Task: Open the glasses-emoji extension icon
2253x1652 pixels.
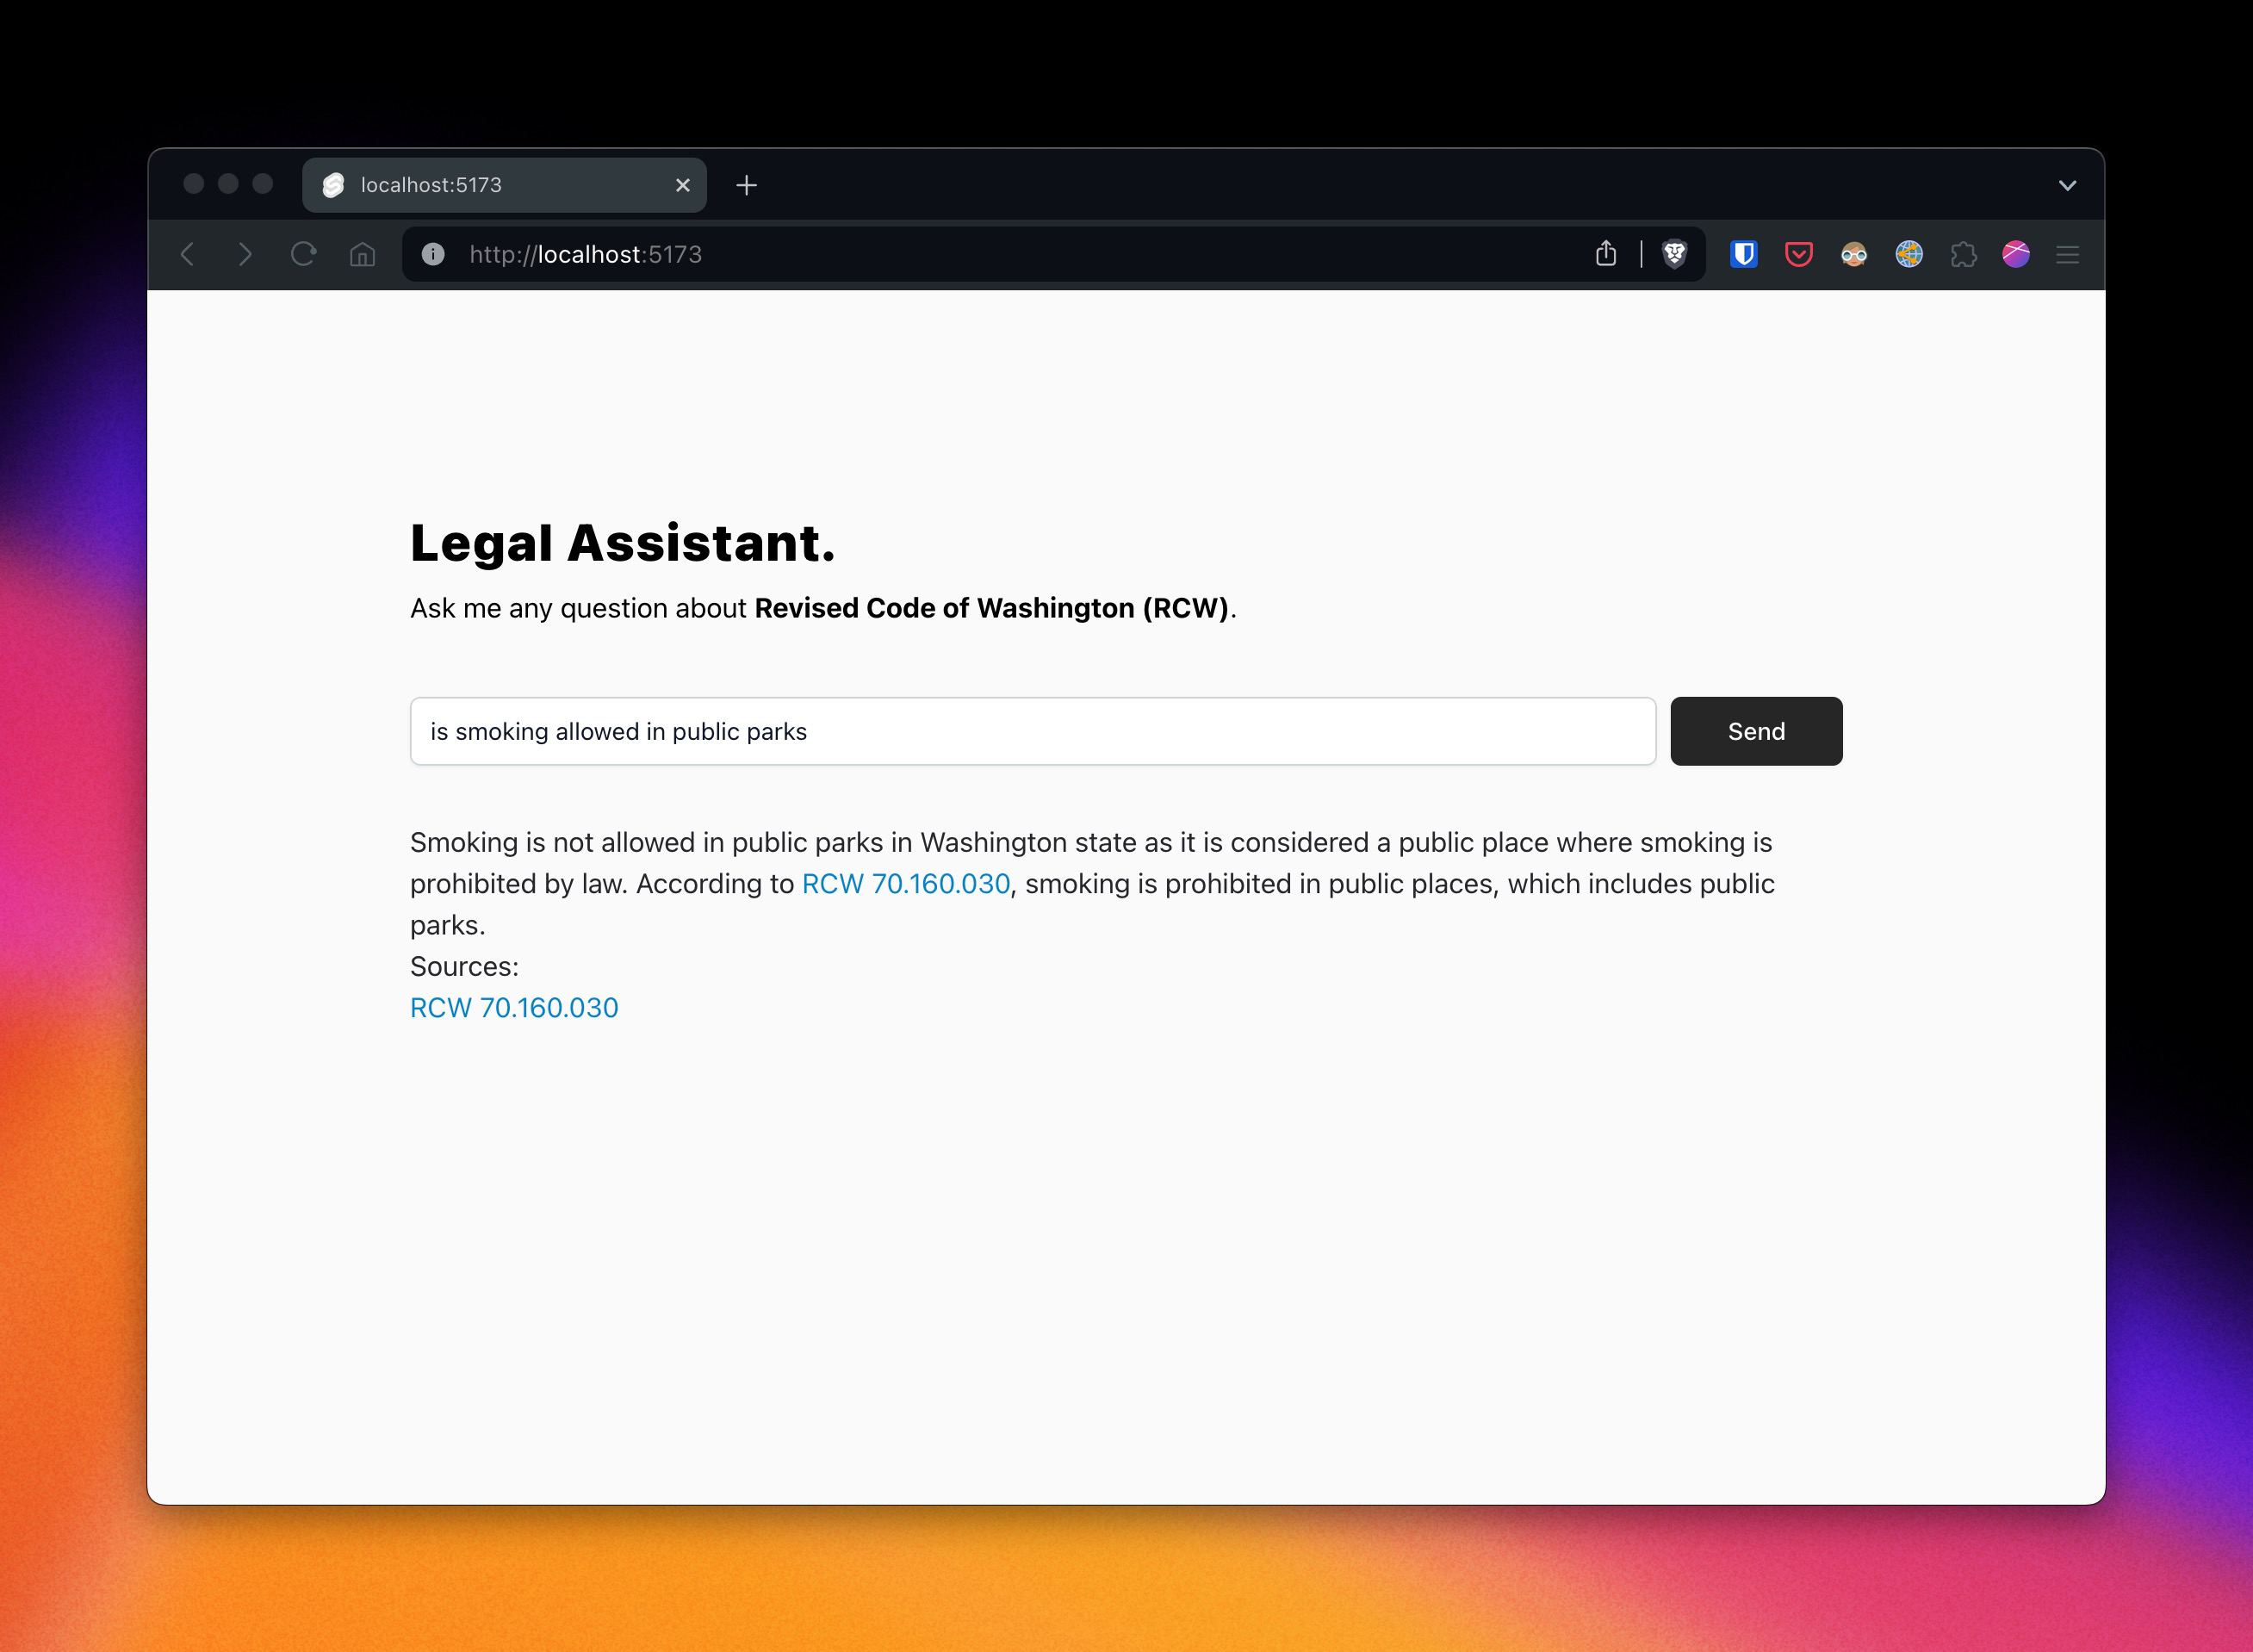Action: click(1853, 255)
